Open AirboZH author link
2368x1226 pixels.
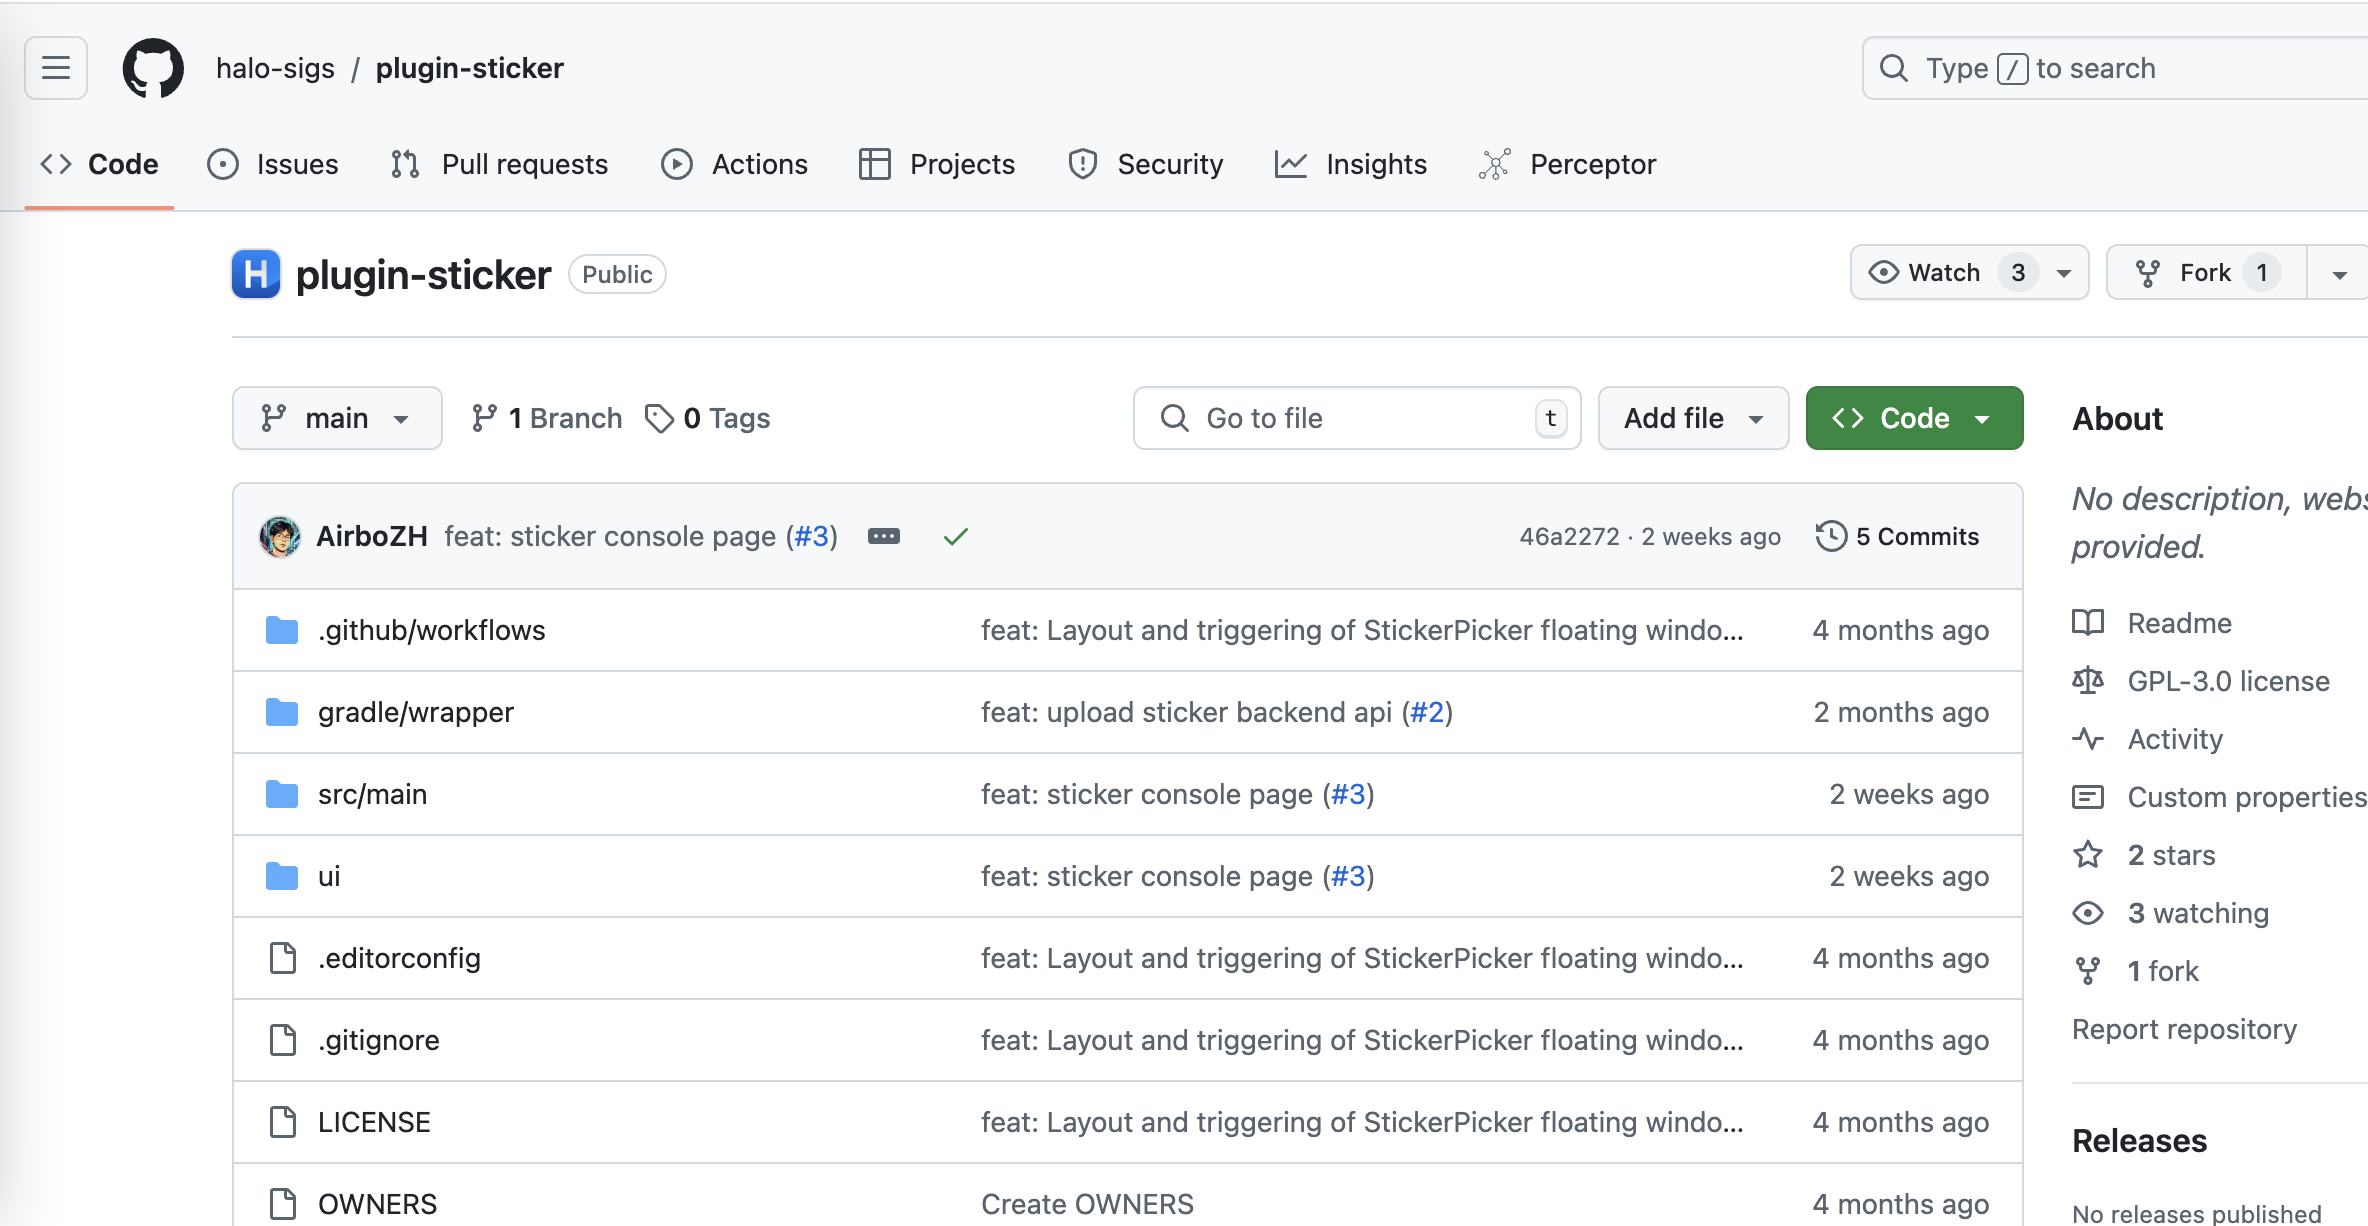[372, 537]
